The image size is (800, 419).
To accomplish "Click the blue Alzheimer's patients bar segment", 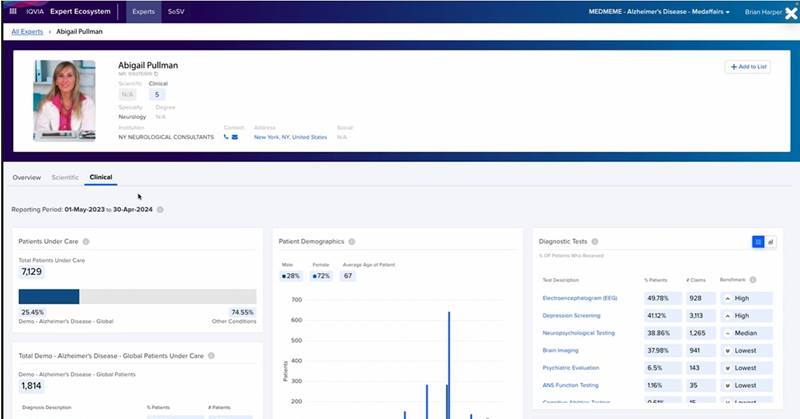I will (x=49, y=297).
